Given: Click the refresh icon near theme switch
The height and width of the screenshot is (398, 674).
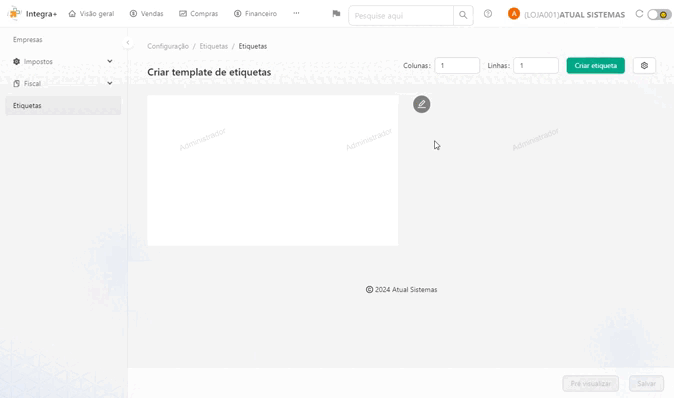Looking at the screenshot, I should coord(639,14).
